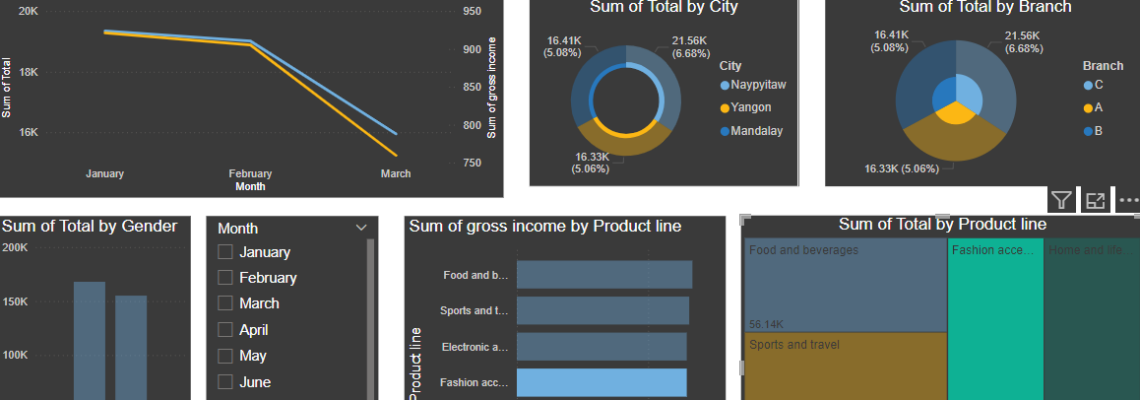The image size is (1140, 400).
Task: Select the Food and beverages treemap tile
Action: tap(846, 285)
